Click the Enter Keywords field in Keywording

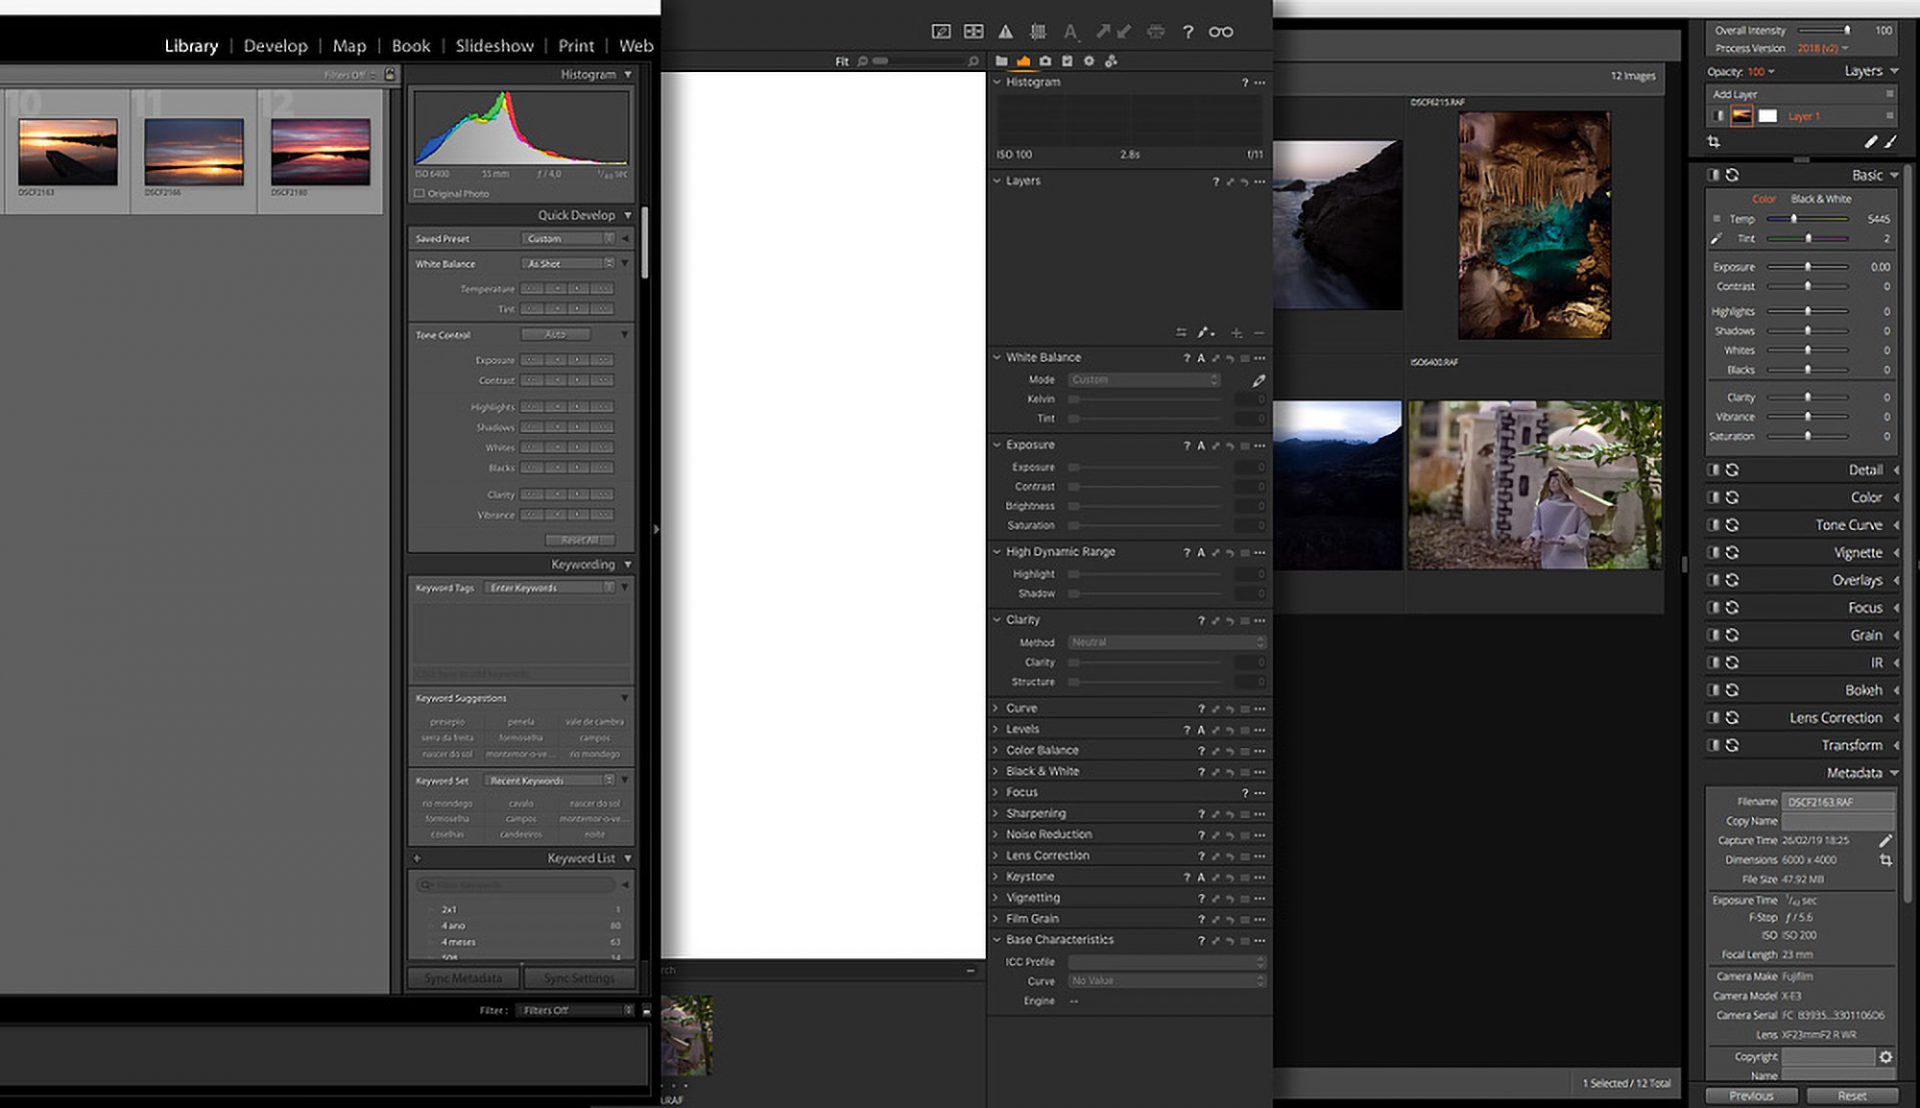(550, 588)
